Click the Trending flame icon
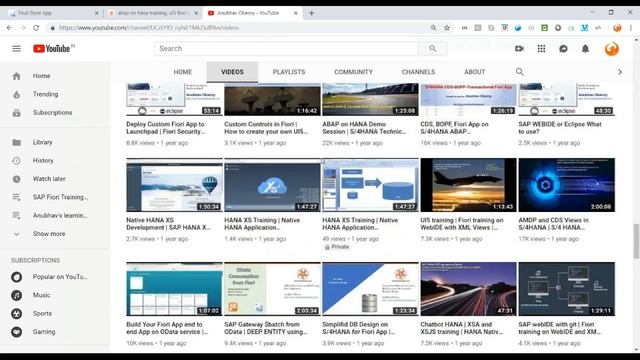Screen dimensions: 640x360 pos(16,94)
